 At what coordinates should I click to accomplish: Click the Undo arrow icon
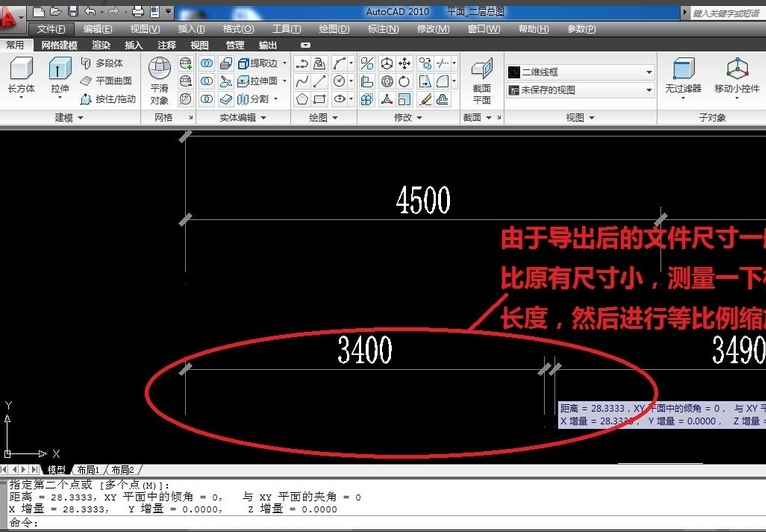tap(90, 11)
